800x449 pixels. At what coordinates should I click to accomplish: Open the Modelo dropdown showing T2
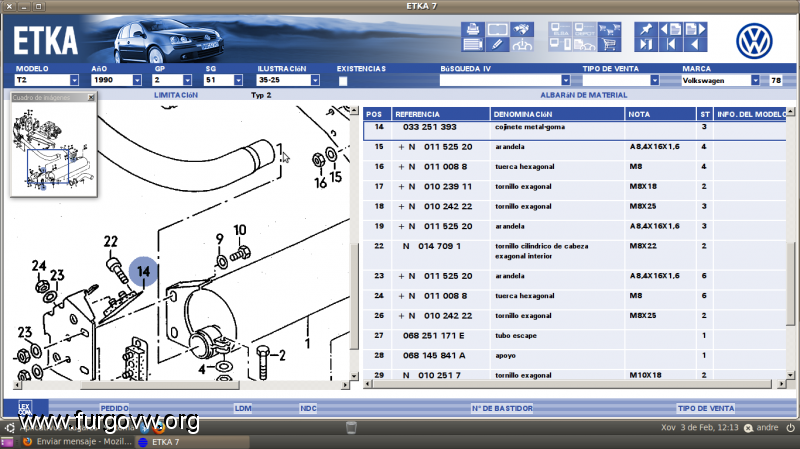click(74, 80)
